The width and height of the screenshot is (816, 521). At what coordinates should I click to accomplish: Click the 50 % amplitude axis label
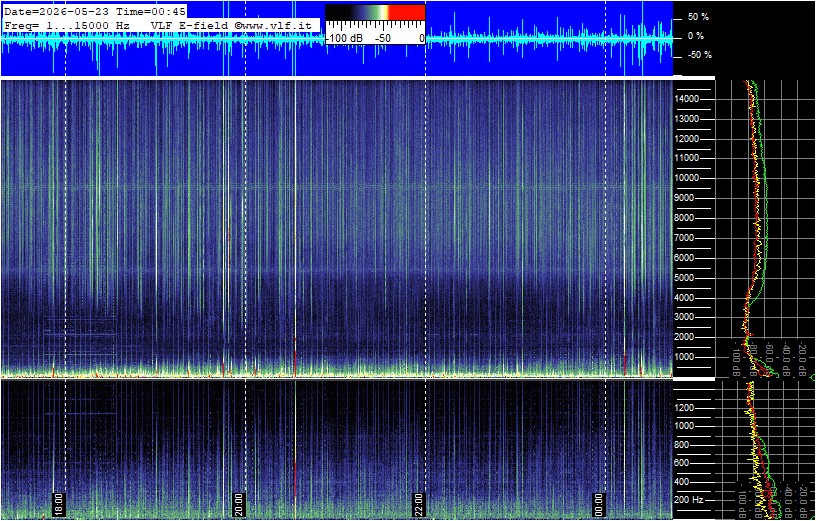(x=698, y=17)
